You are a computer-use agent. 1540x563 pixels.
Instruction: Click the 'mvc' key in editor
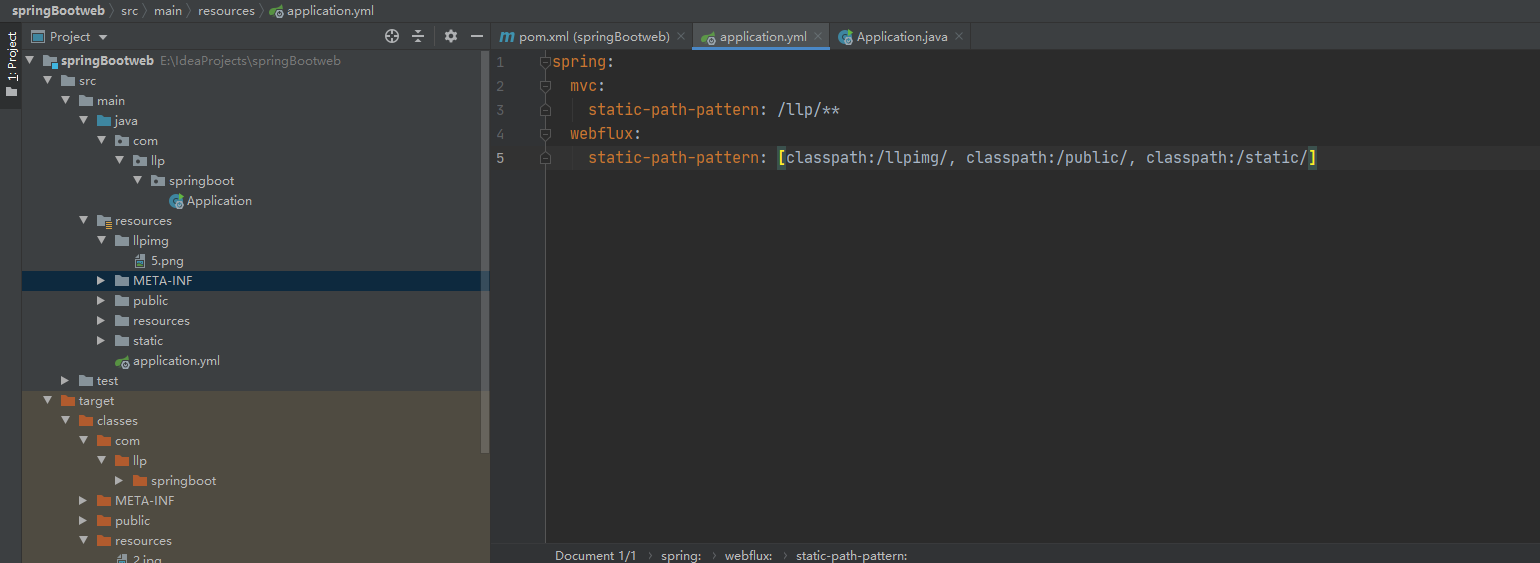click(584, 86)
